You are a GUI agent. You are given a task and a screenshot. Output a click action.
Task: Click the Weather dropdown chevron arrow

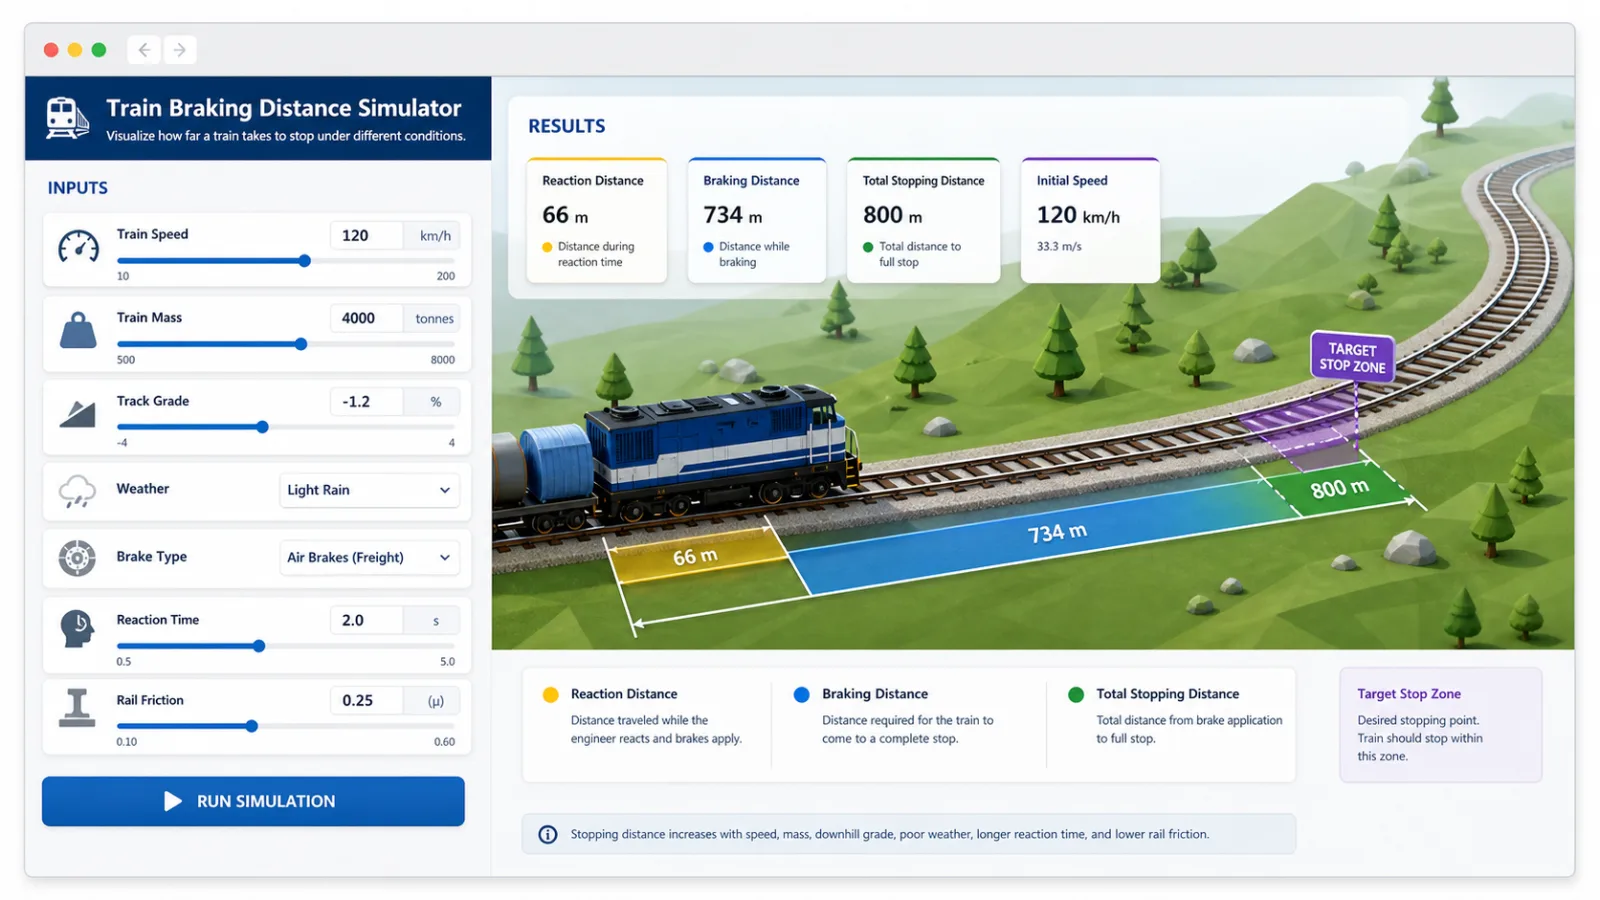point(444,490)
